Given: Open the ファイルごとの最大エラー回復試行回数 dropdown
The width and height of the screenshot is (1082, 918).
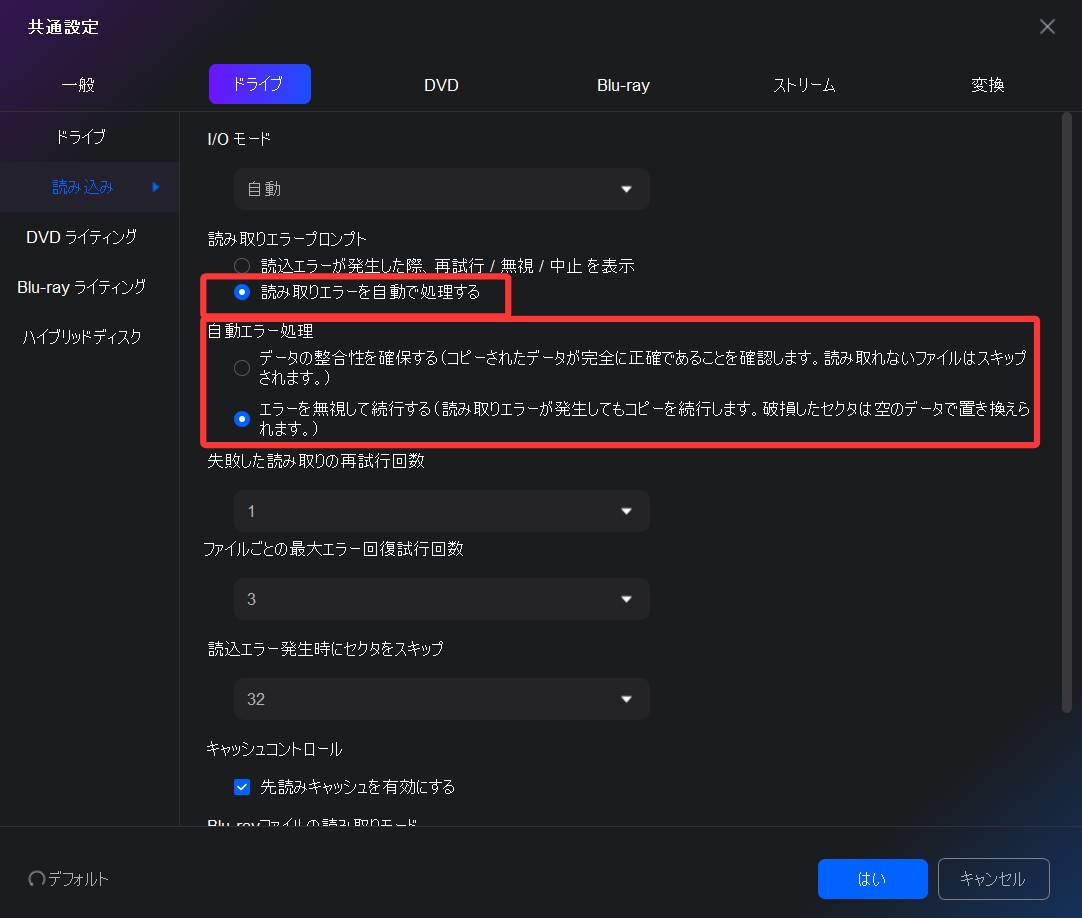Looking at the screenshot, I should (441, 599).
